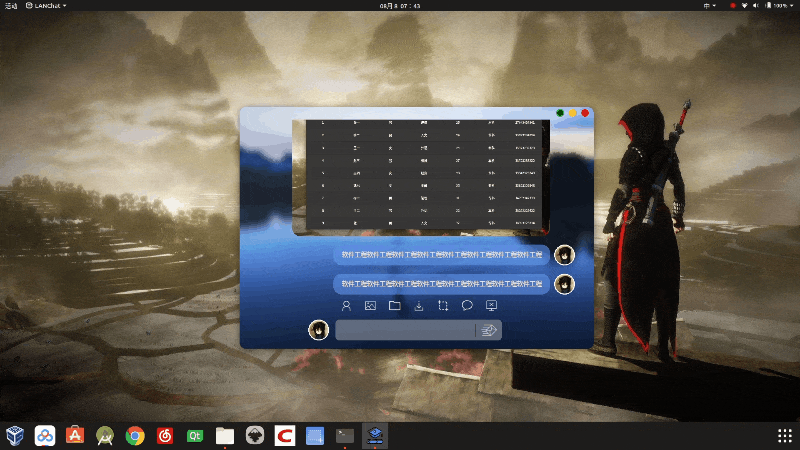Viewport: 800px width, 450px height.
Task: Launch Qt Creator from the dock
Action: pyautogui.click(x=195, y=436)
